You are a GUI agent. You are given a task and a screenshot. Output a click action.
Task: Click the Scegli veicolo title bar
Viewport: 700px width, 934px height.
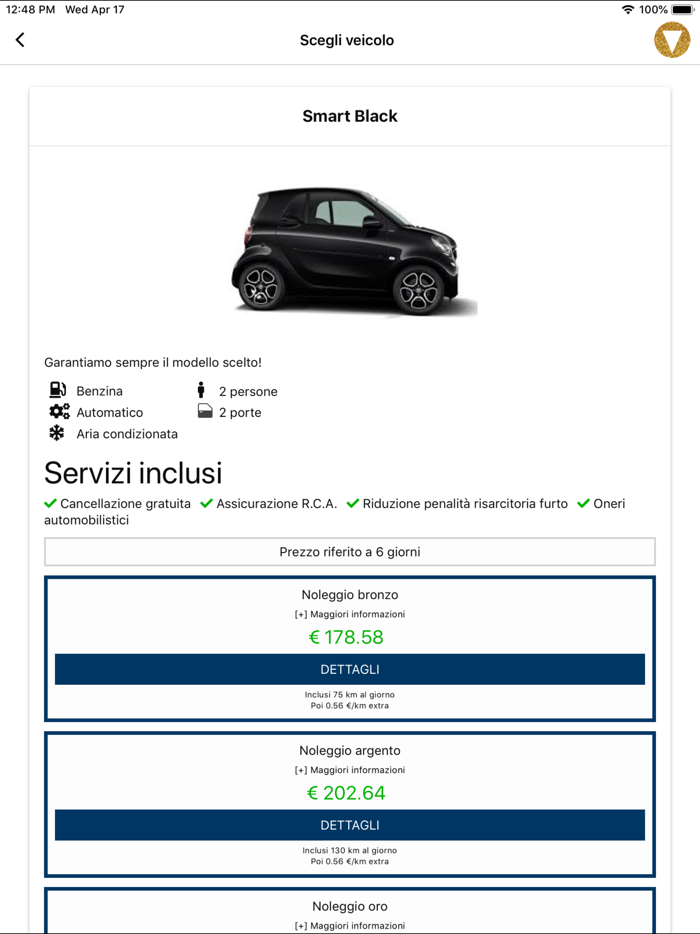click(x=347, y=40)
